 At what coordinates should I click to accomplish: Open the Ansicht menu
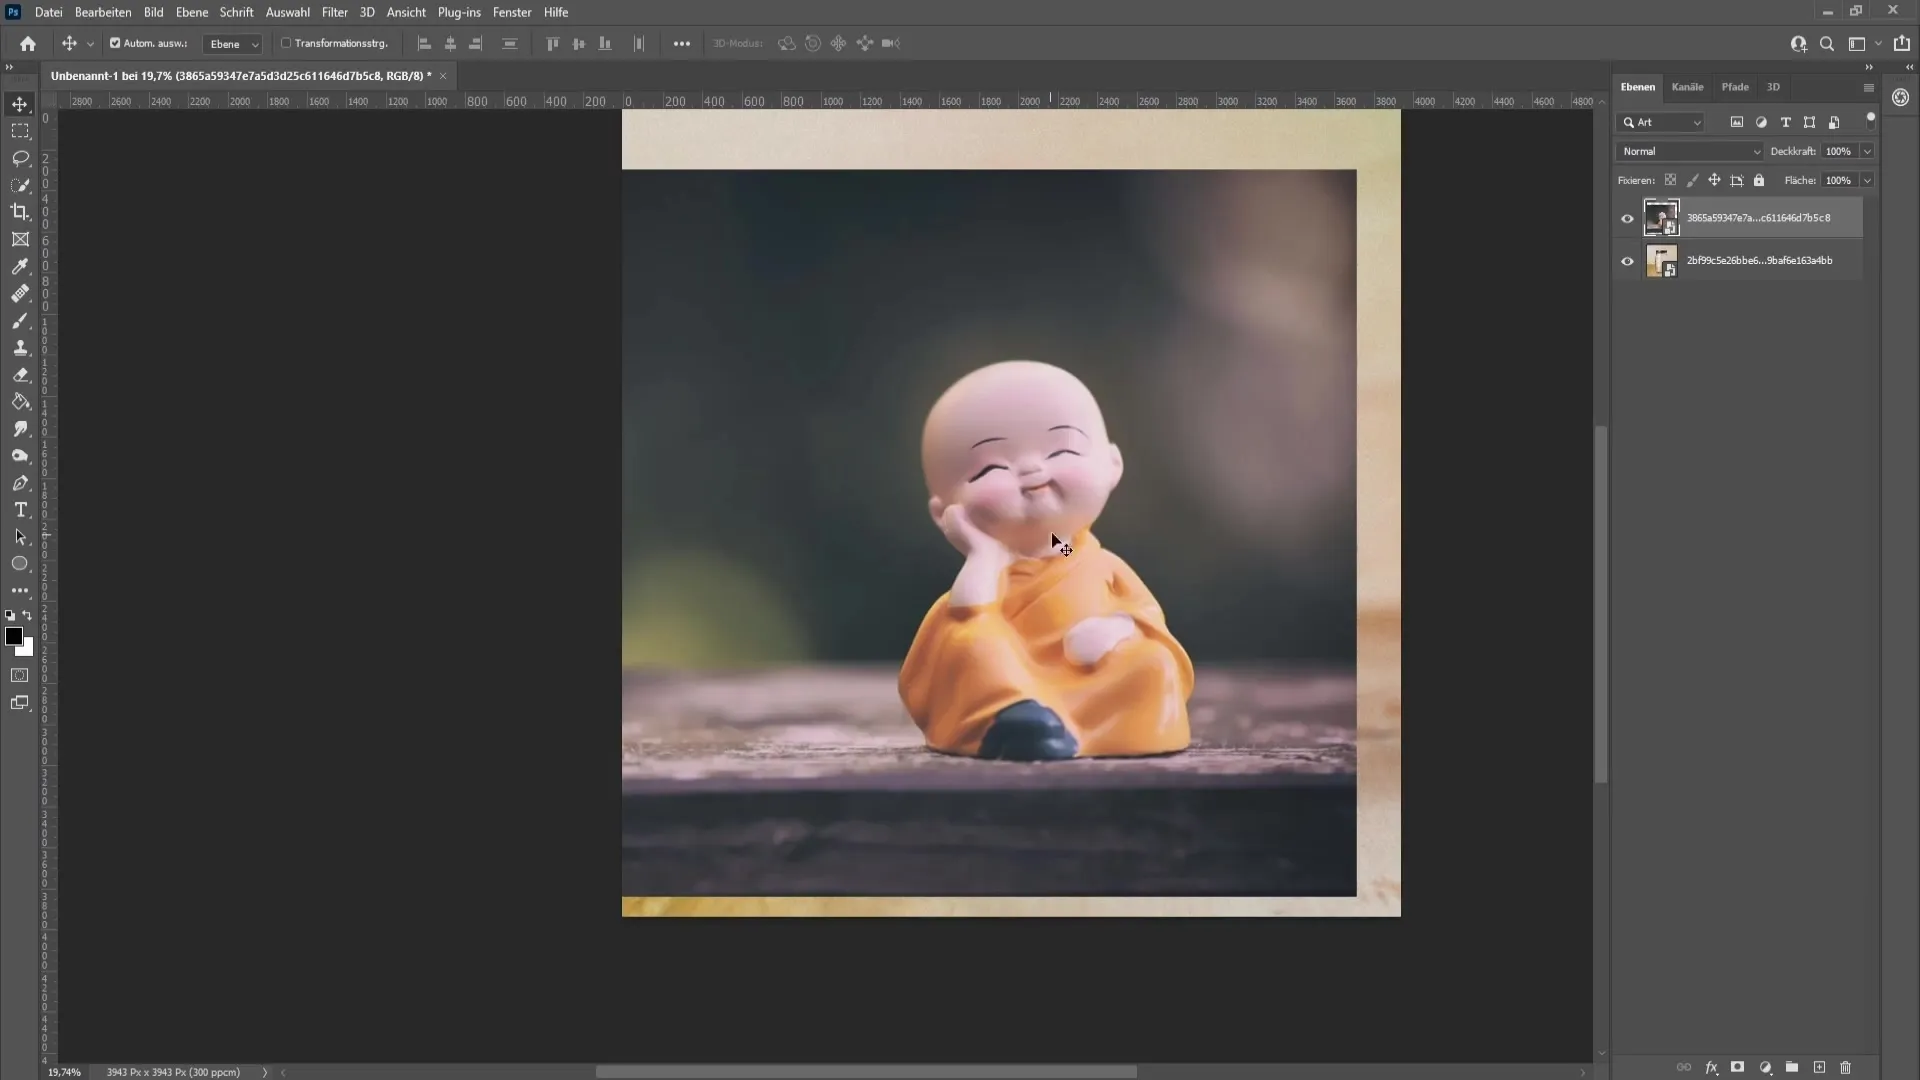[x=405, y=12]
